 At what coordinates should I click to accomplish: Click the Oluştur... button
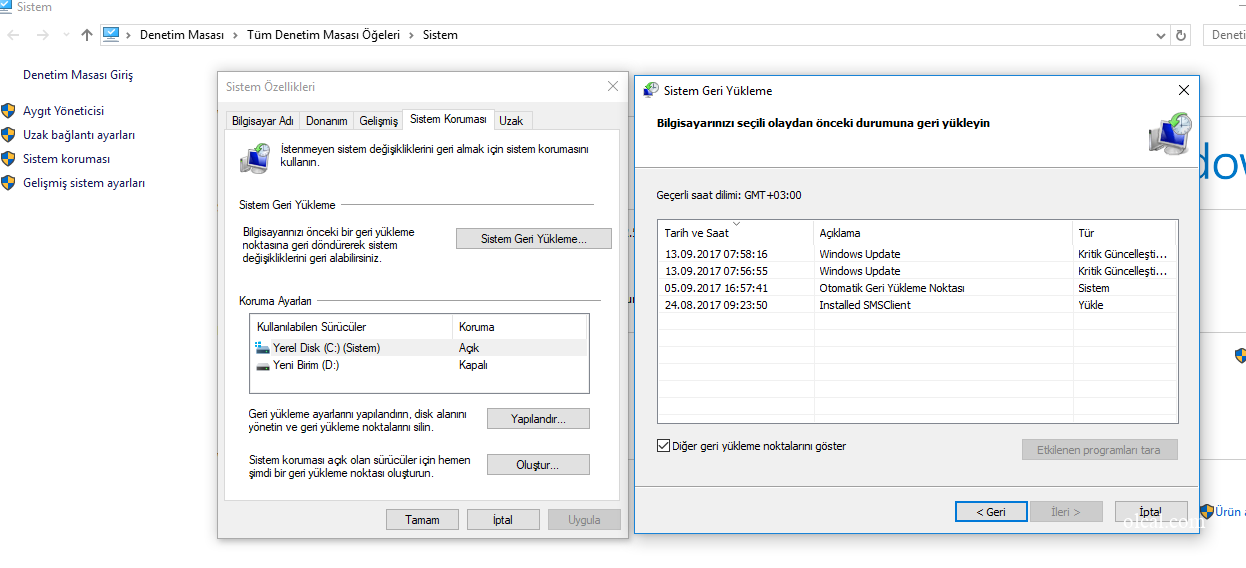point(538,465)
